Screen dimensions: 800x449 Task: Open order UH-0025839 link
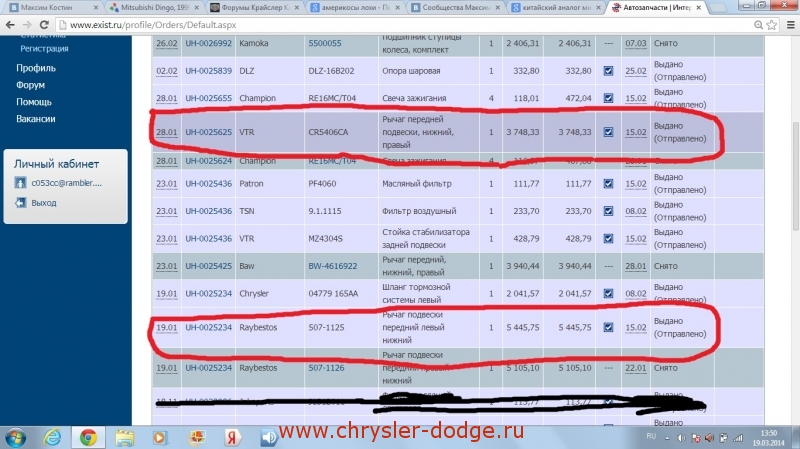coord(208,71)
